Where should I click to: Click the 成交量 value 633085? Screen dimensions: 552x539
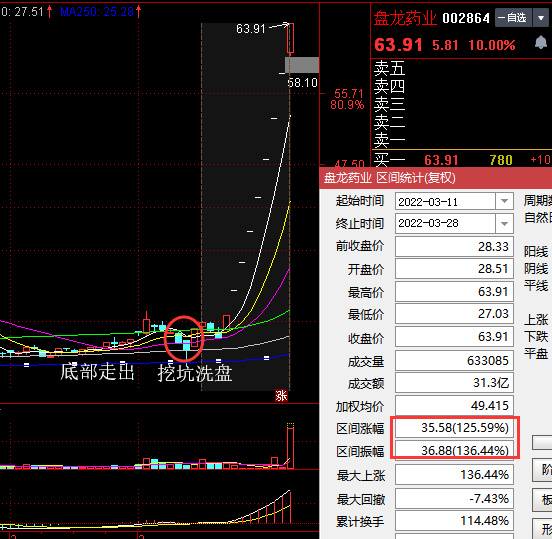point(454,360)
